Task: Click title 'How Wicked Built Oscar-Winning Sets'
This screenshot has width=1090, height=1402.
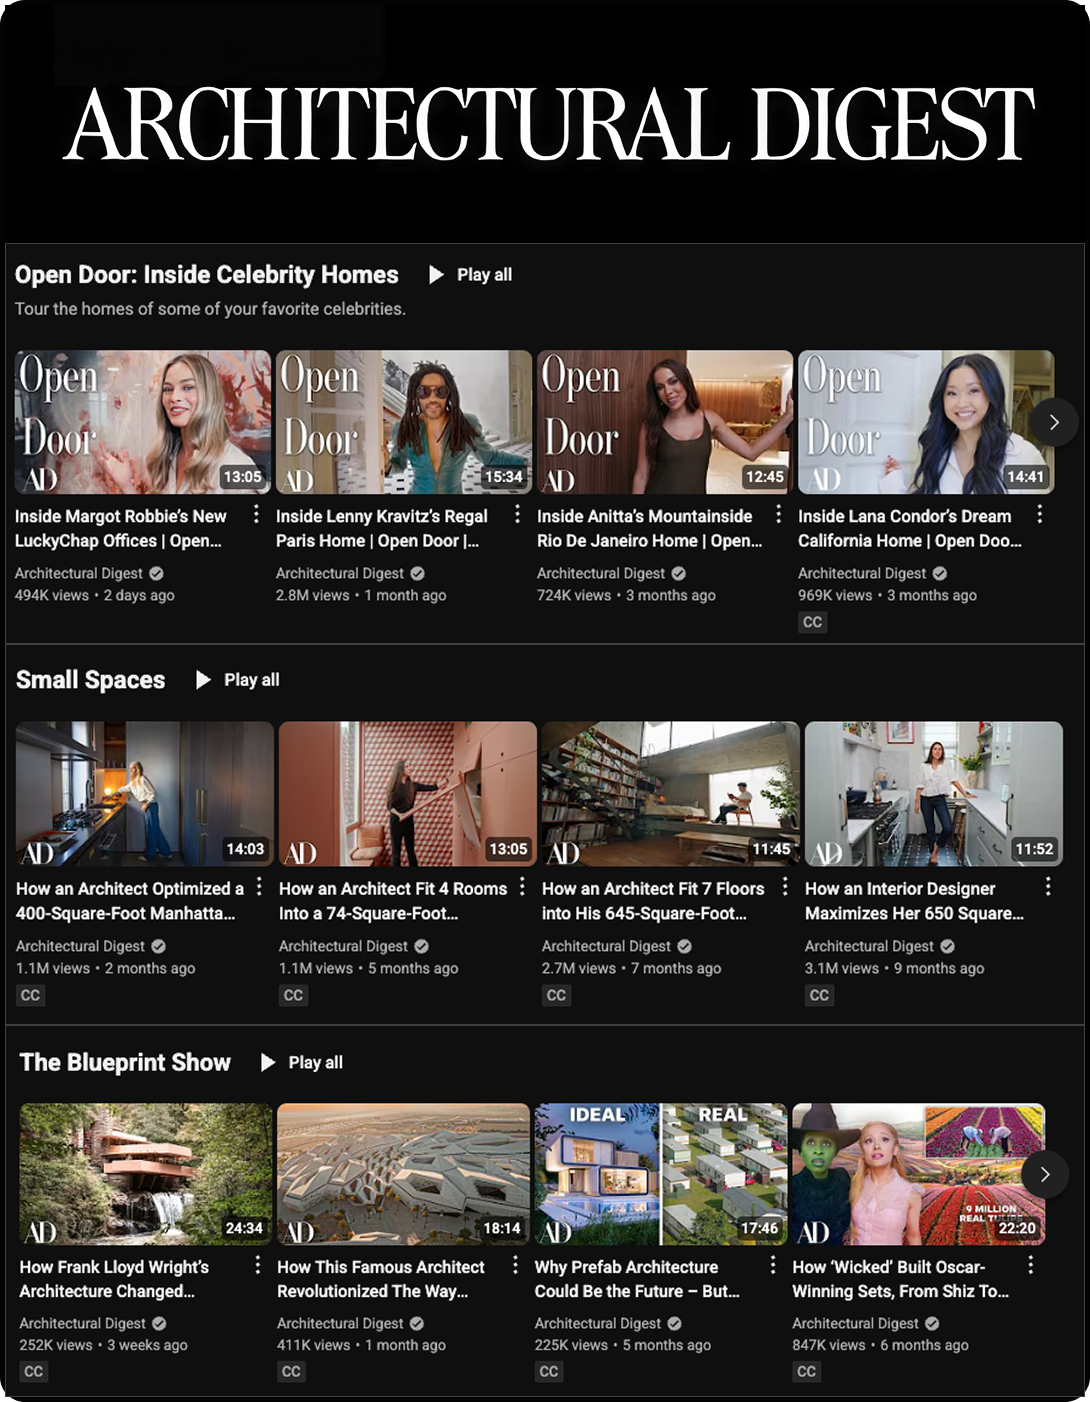Action: [901, 1278]
